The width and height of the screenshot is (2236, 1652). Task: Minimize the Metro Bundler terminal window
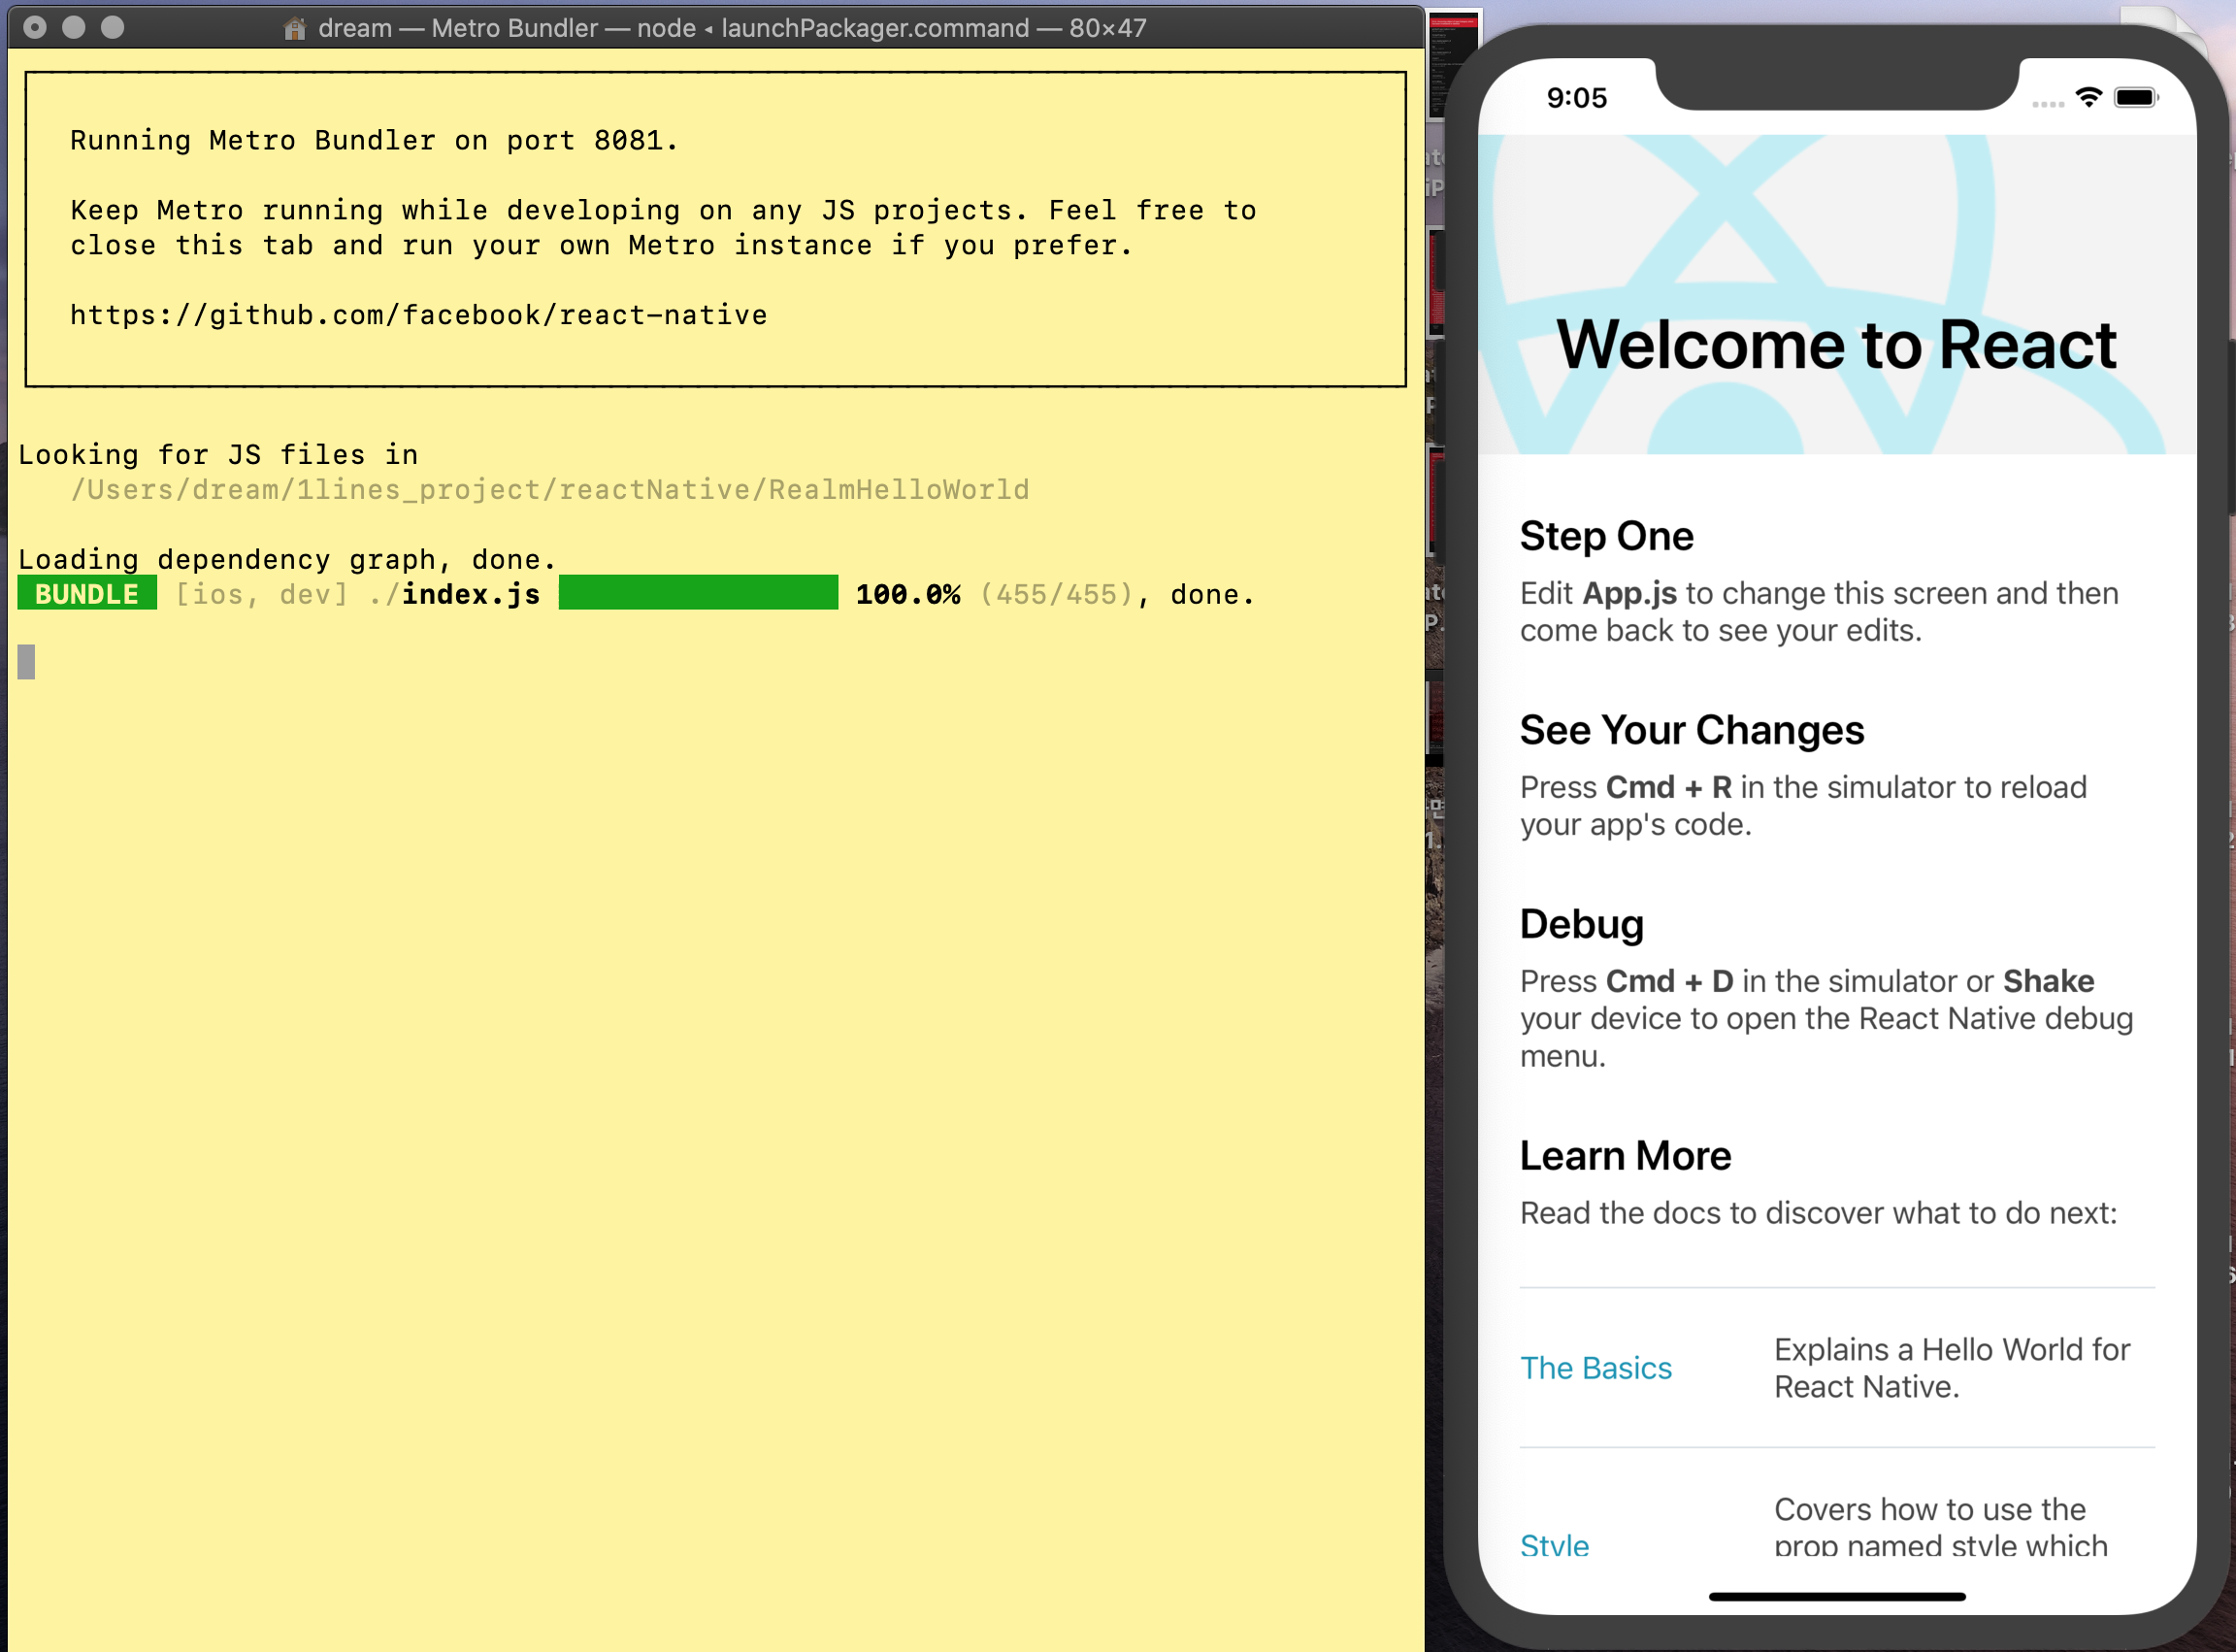tap(73, 27)
